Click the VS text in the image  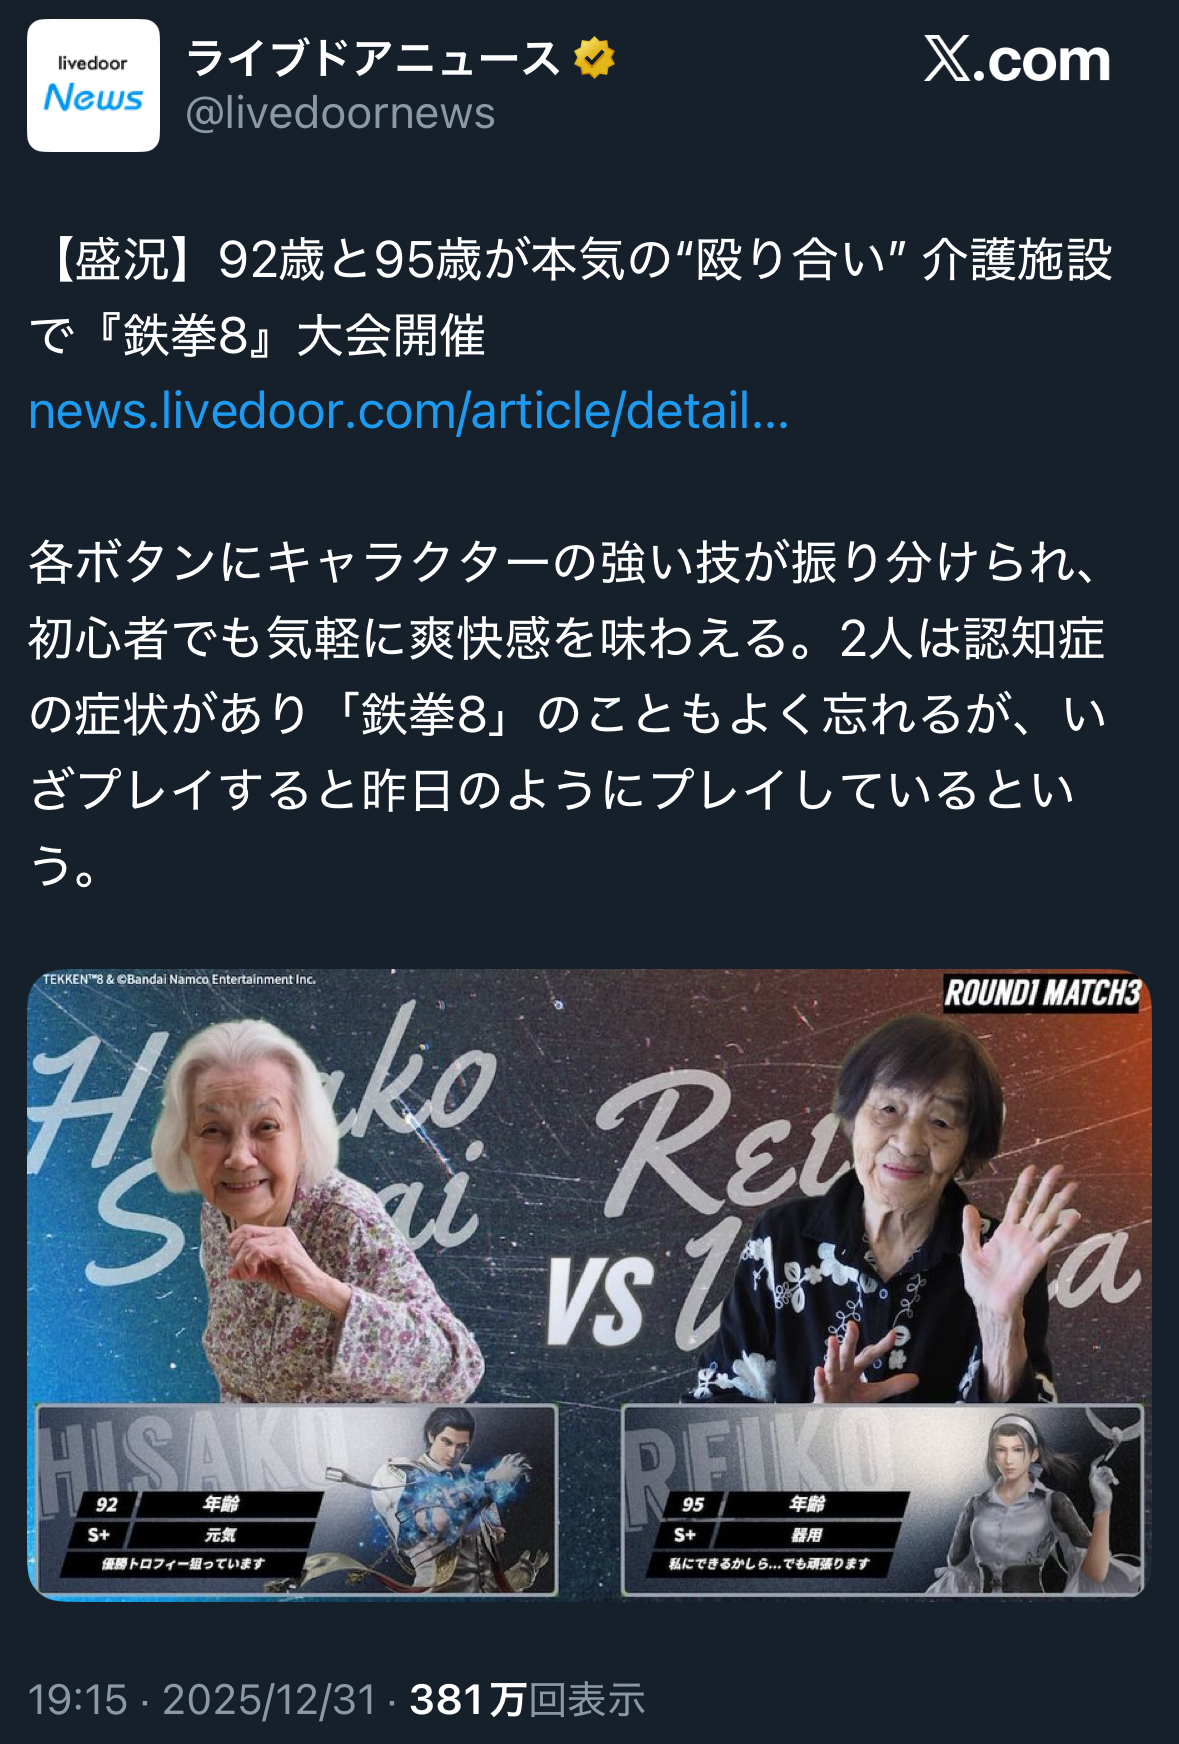[x=599, y=1299]
